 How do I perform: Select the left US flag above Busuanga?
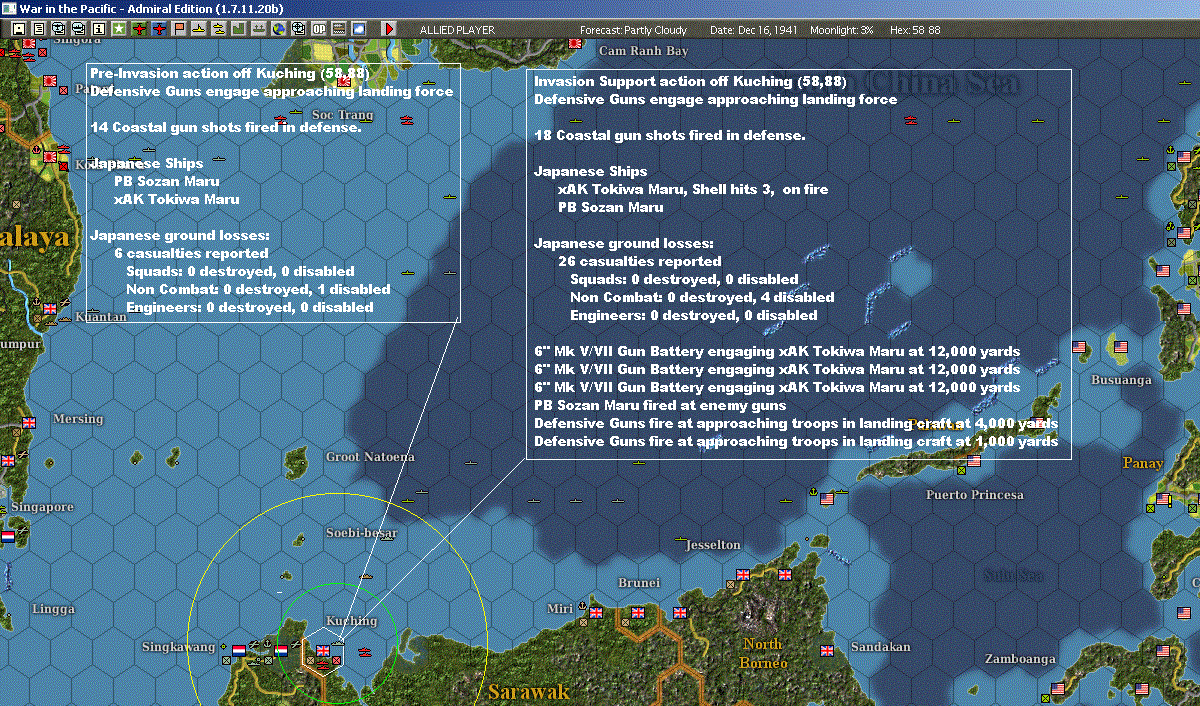tap(1079, 348)
